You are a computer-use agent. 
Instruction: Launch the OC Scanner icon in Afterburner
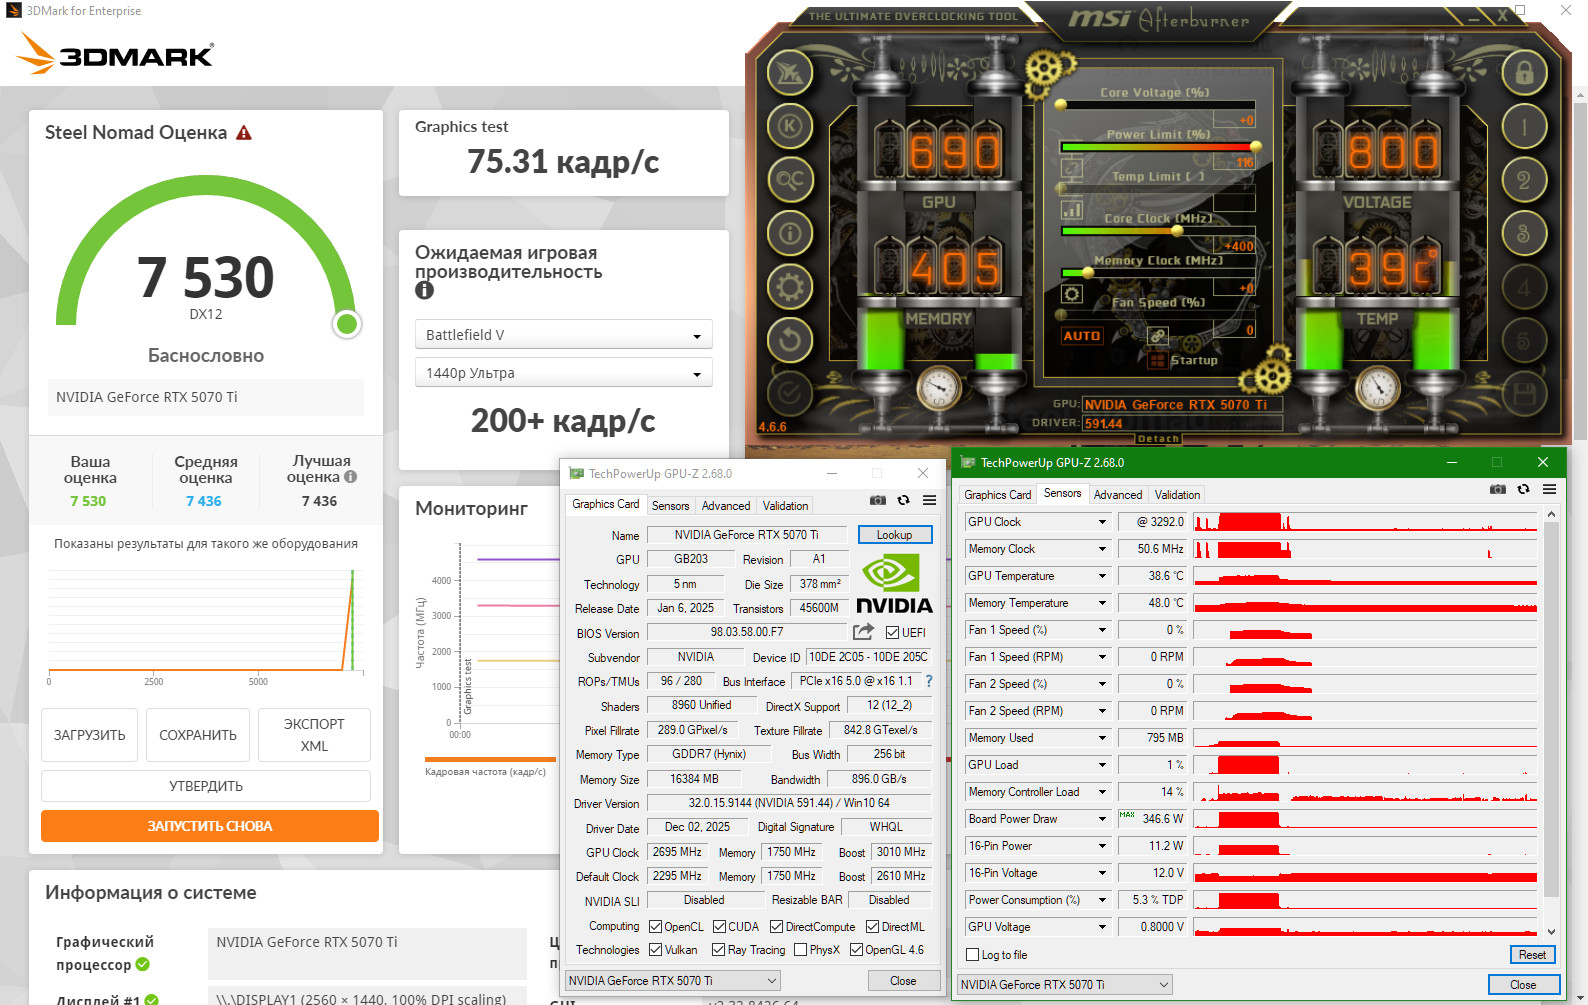[x=790, y=180]
